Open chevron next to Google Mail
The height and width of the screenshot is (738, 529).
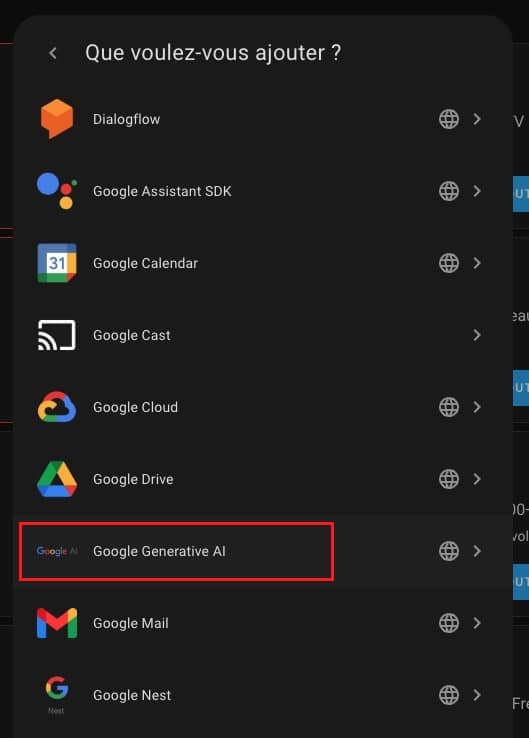pyautogui.click(x=477, y=623)
